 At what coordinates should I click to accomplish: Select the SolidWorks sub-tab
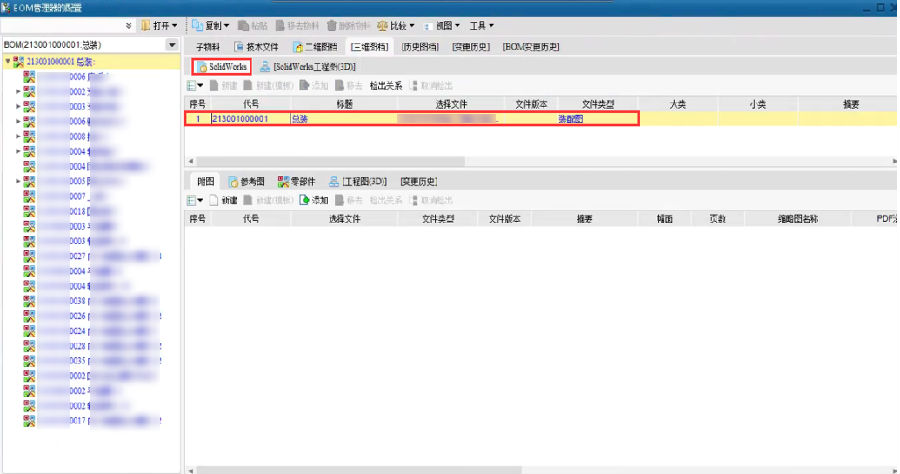[x=222, y=67]
